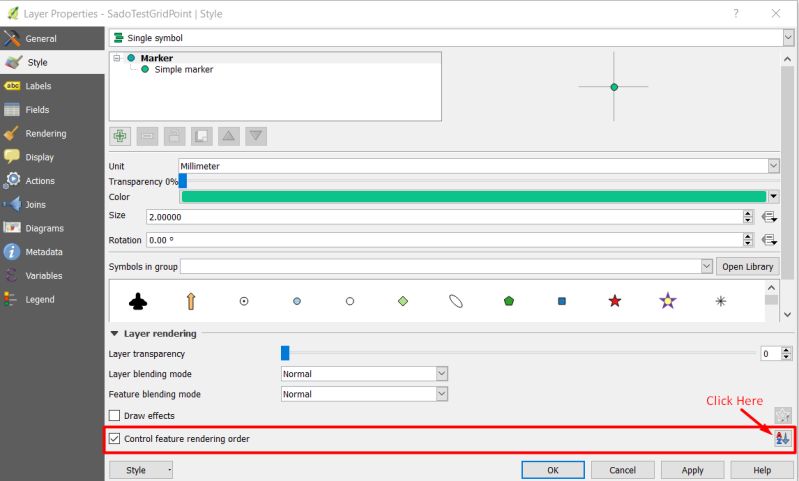Select the white hollow circle symbol
The height and width of the screenshot is (481, 799).
pyautogui.click(x=350, y=301)
